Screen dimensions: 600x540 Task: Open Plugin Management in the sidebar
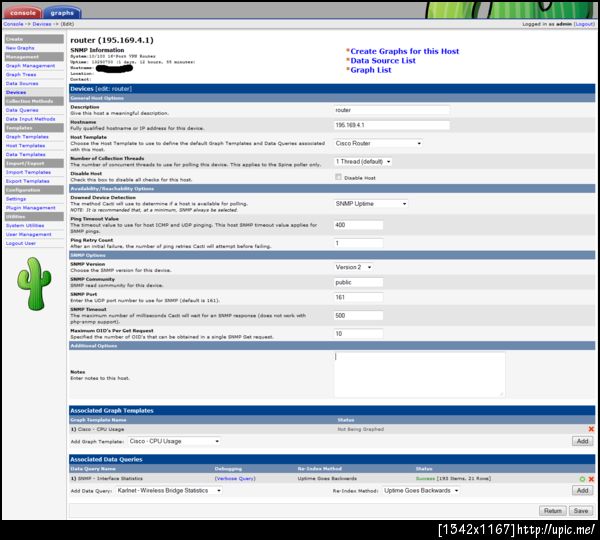[31, 207]
